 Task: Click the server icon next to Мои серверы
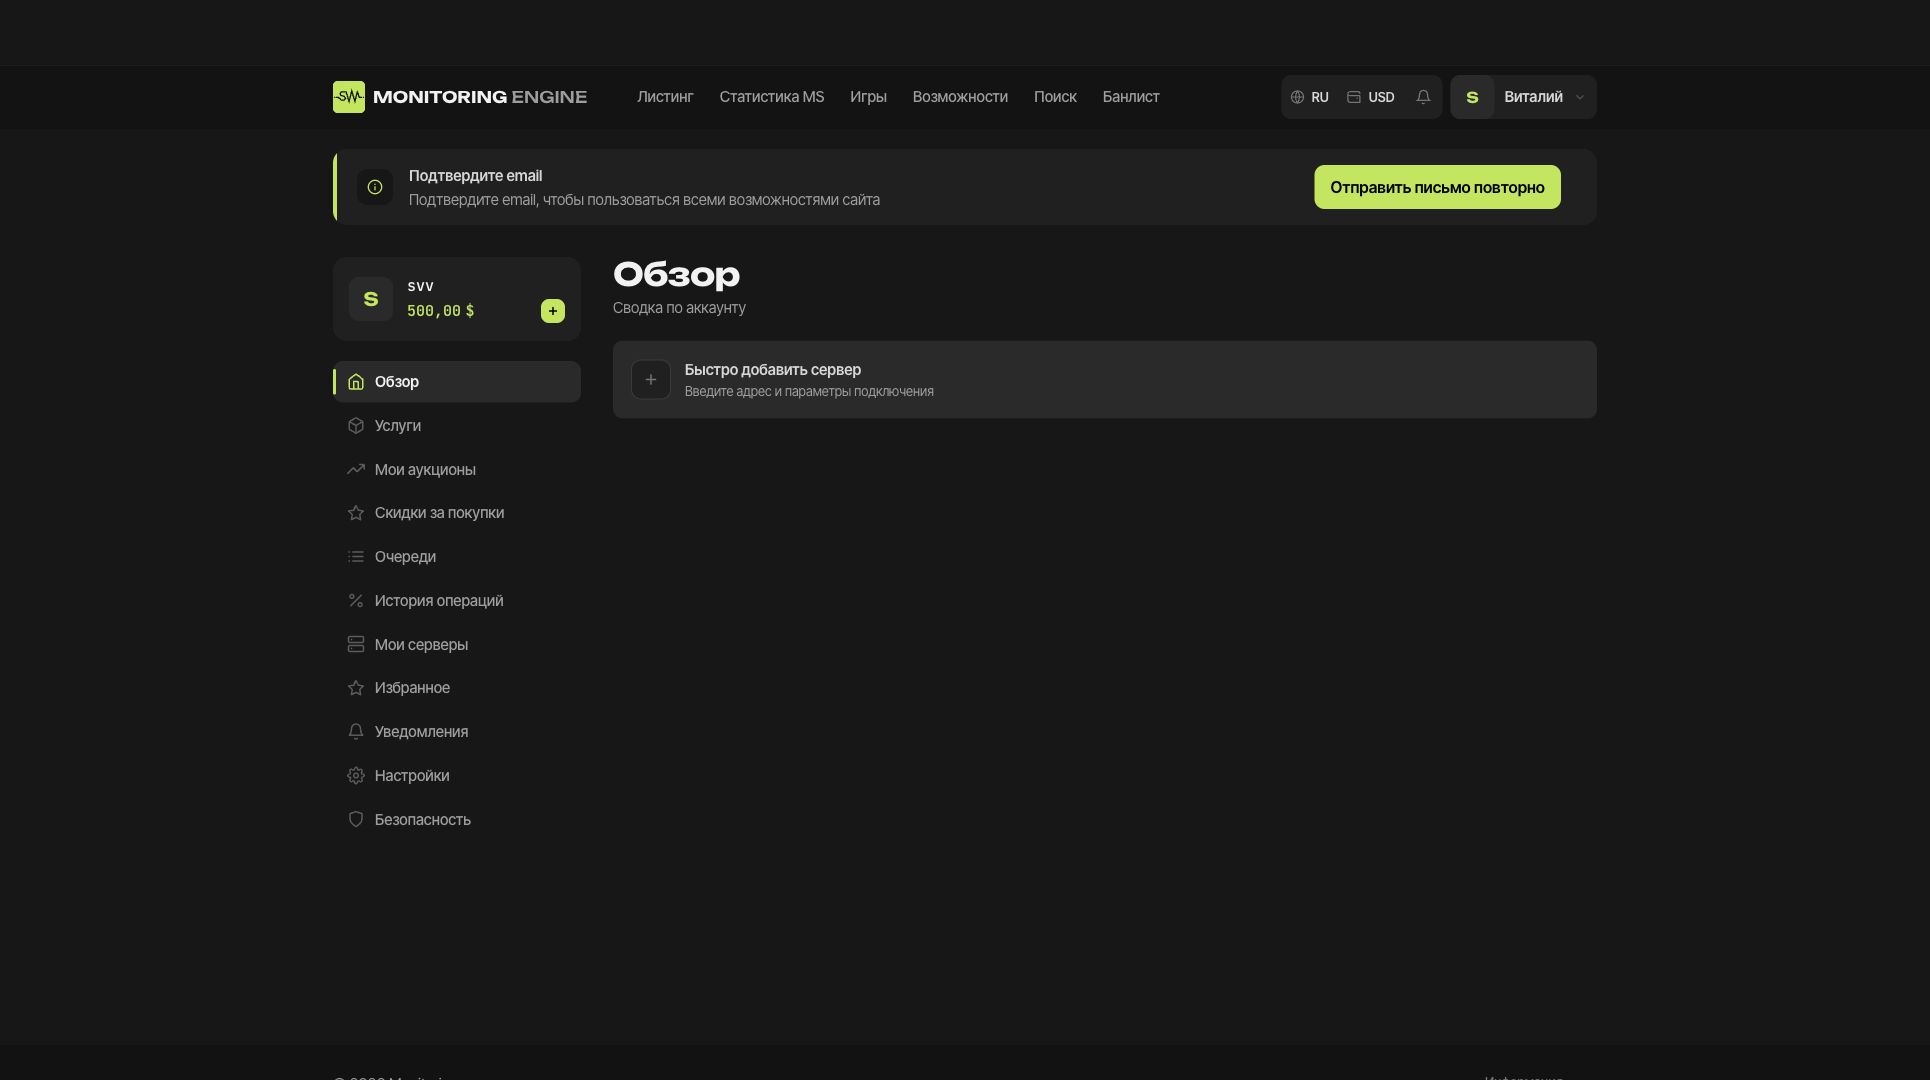coord(356,645)
